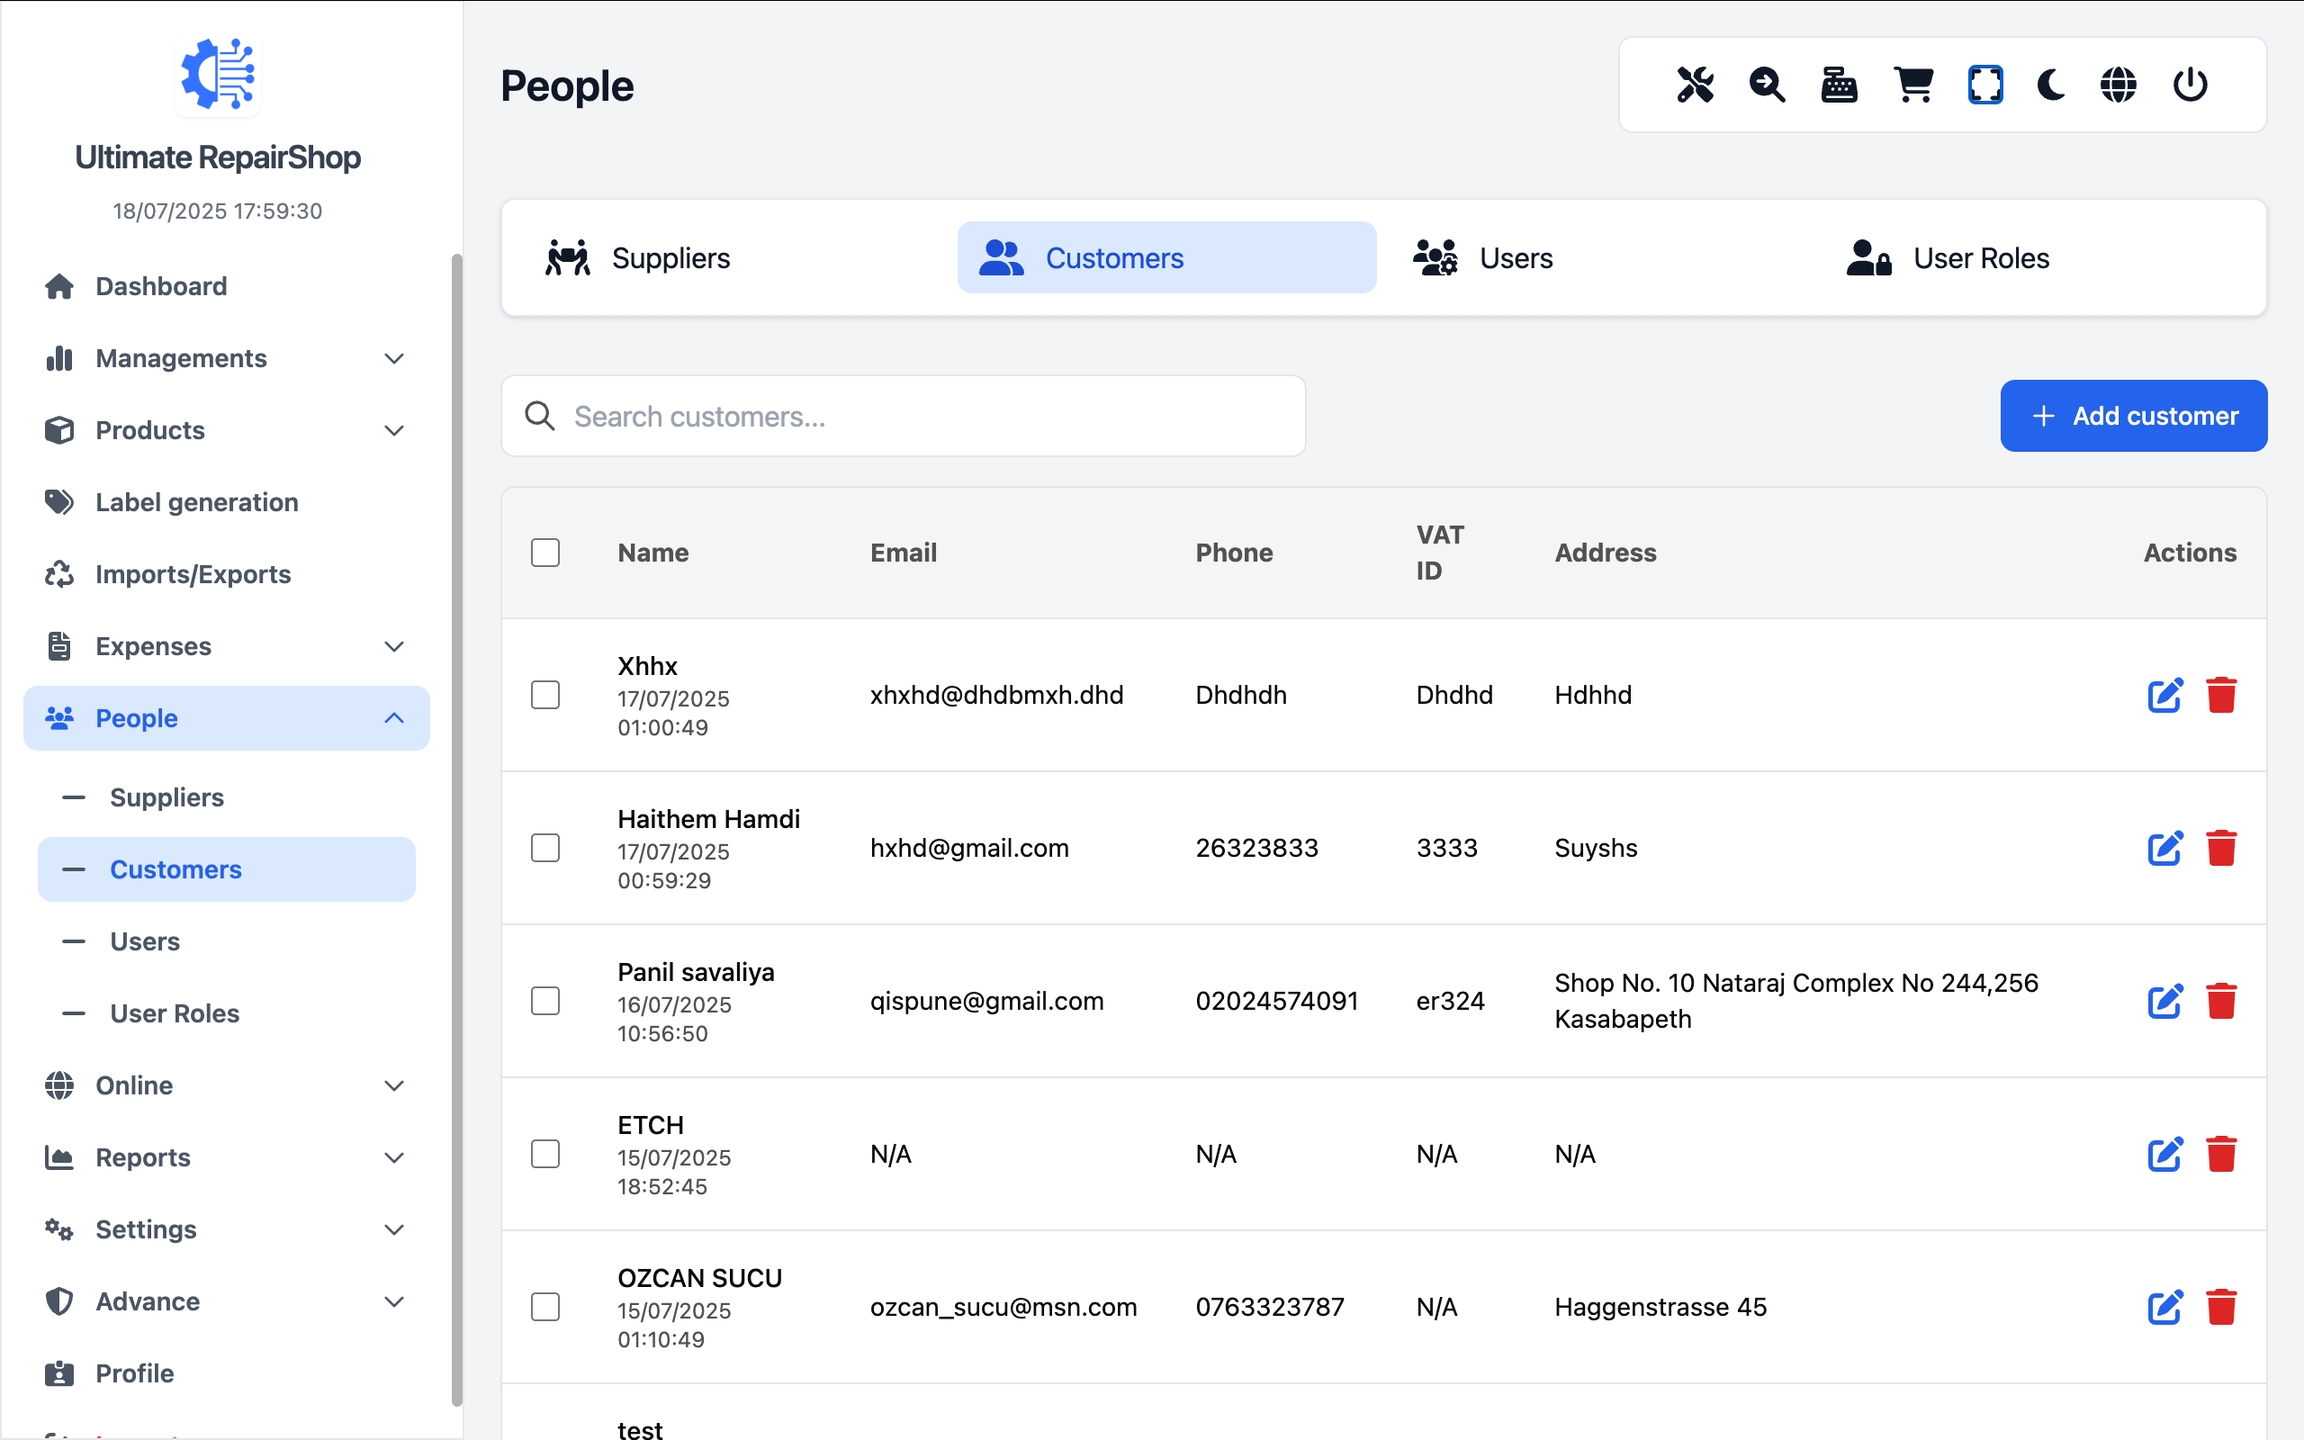Edit the Haithem Hamdi customer

pos(2165,848)
